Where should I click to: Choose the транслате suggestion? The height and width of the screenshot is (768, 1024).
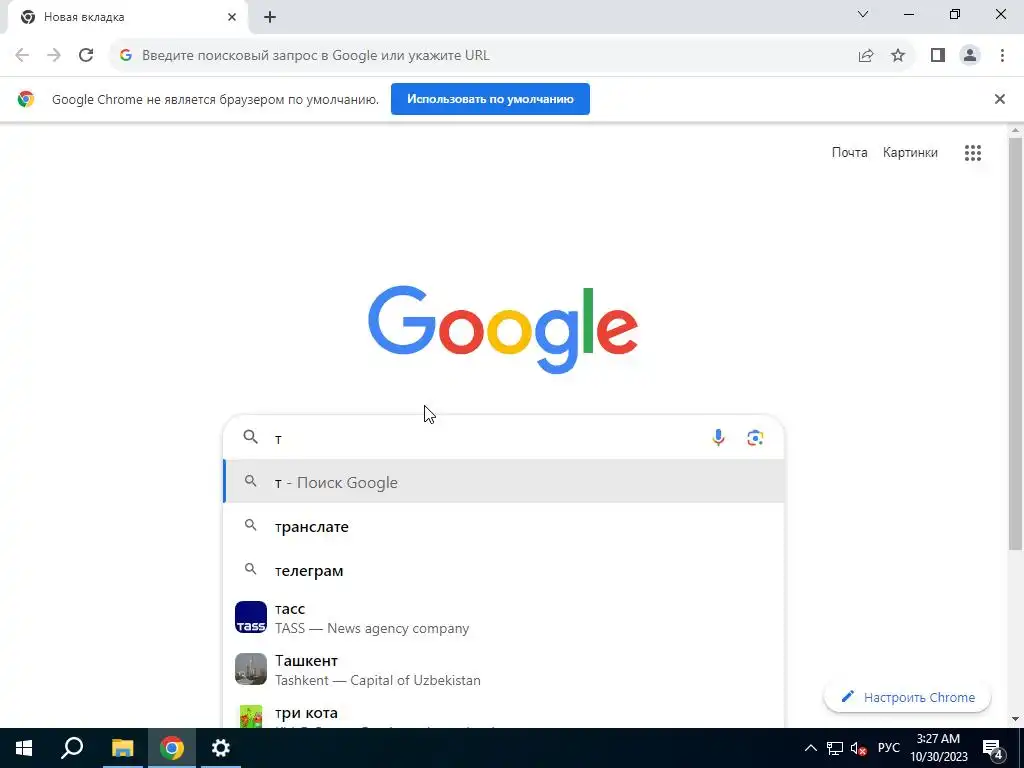click(x=504, y=526)
